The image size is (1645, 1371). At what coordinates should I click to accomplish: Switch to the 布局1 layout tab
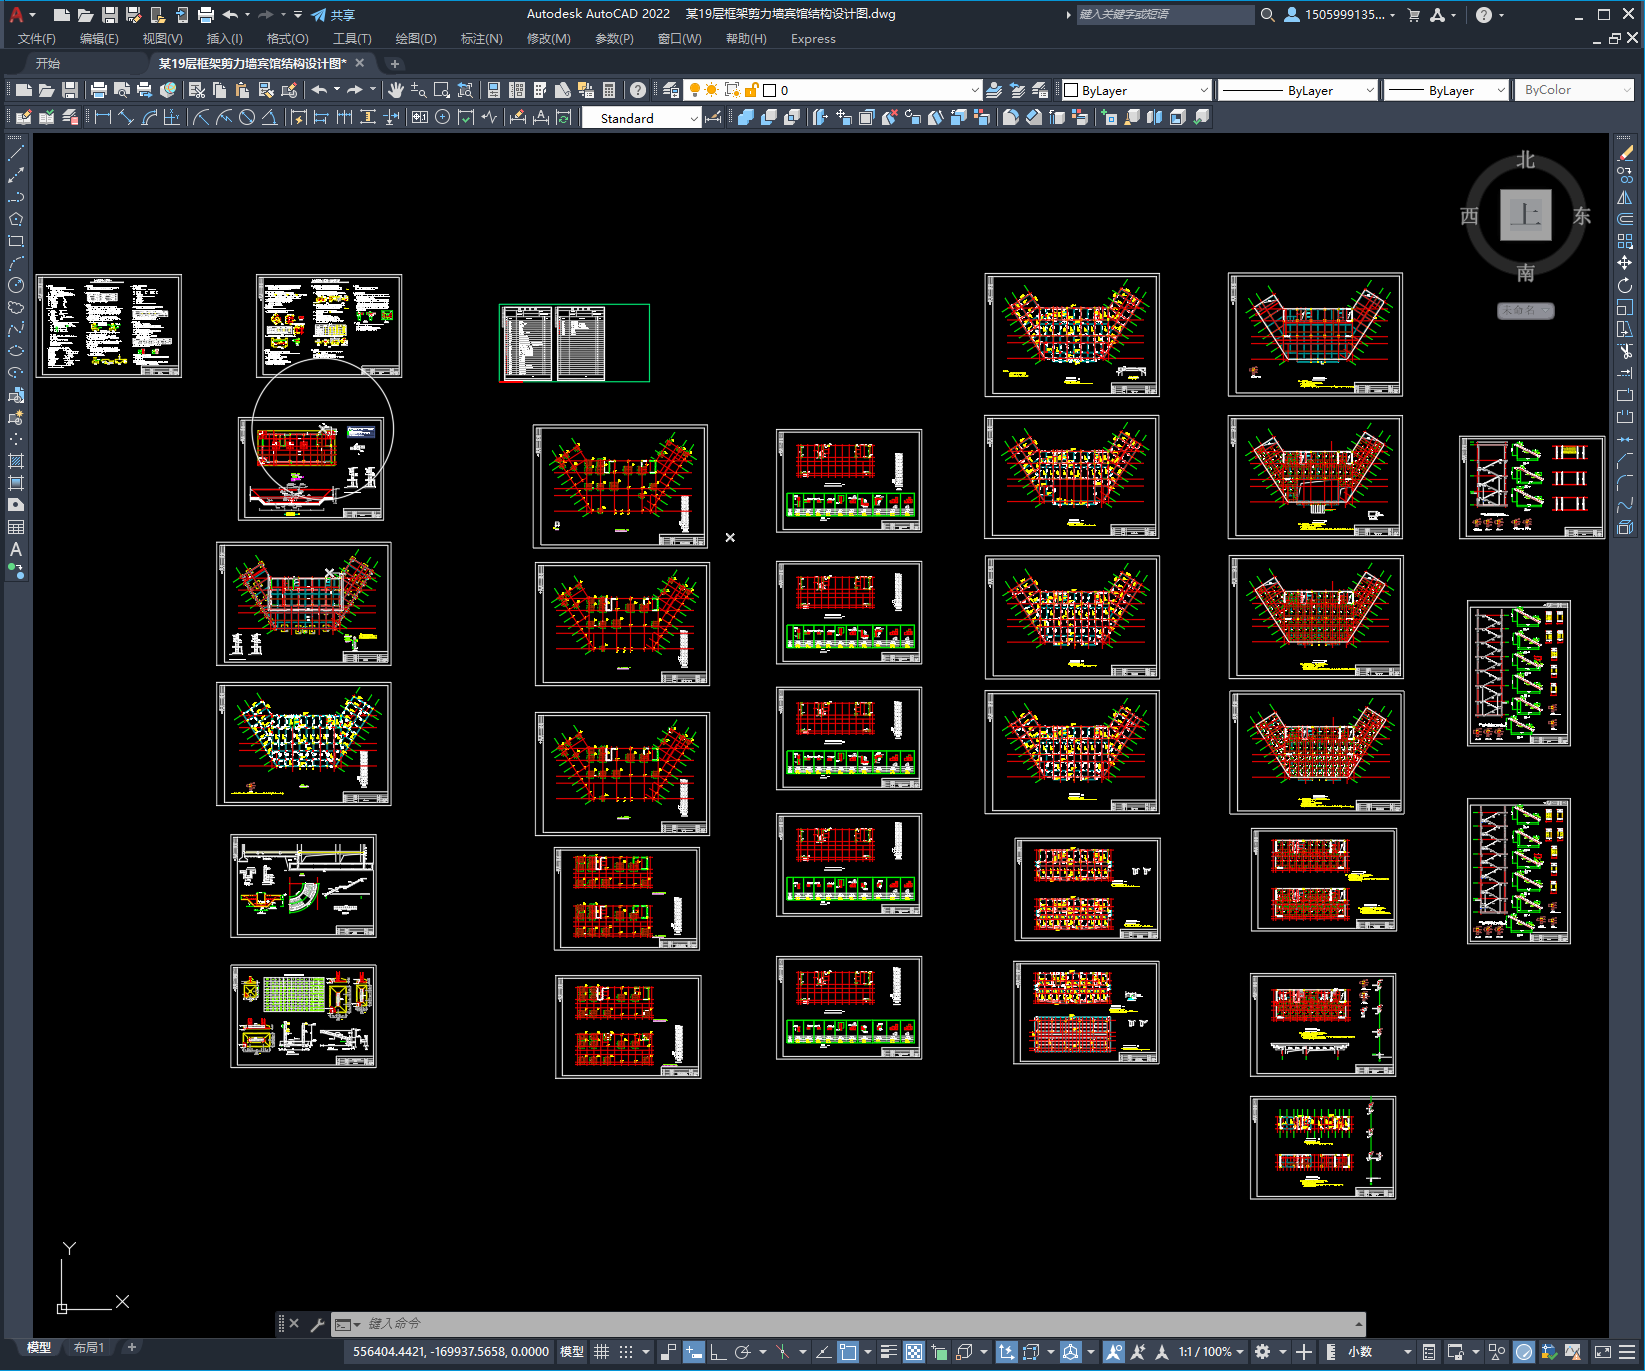click(89, 1348)
